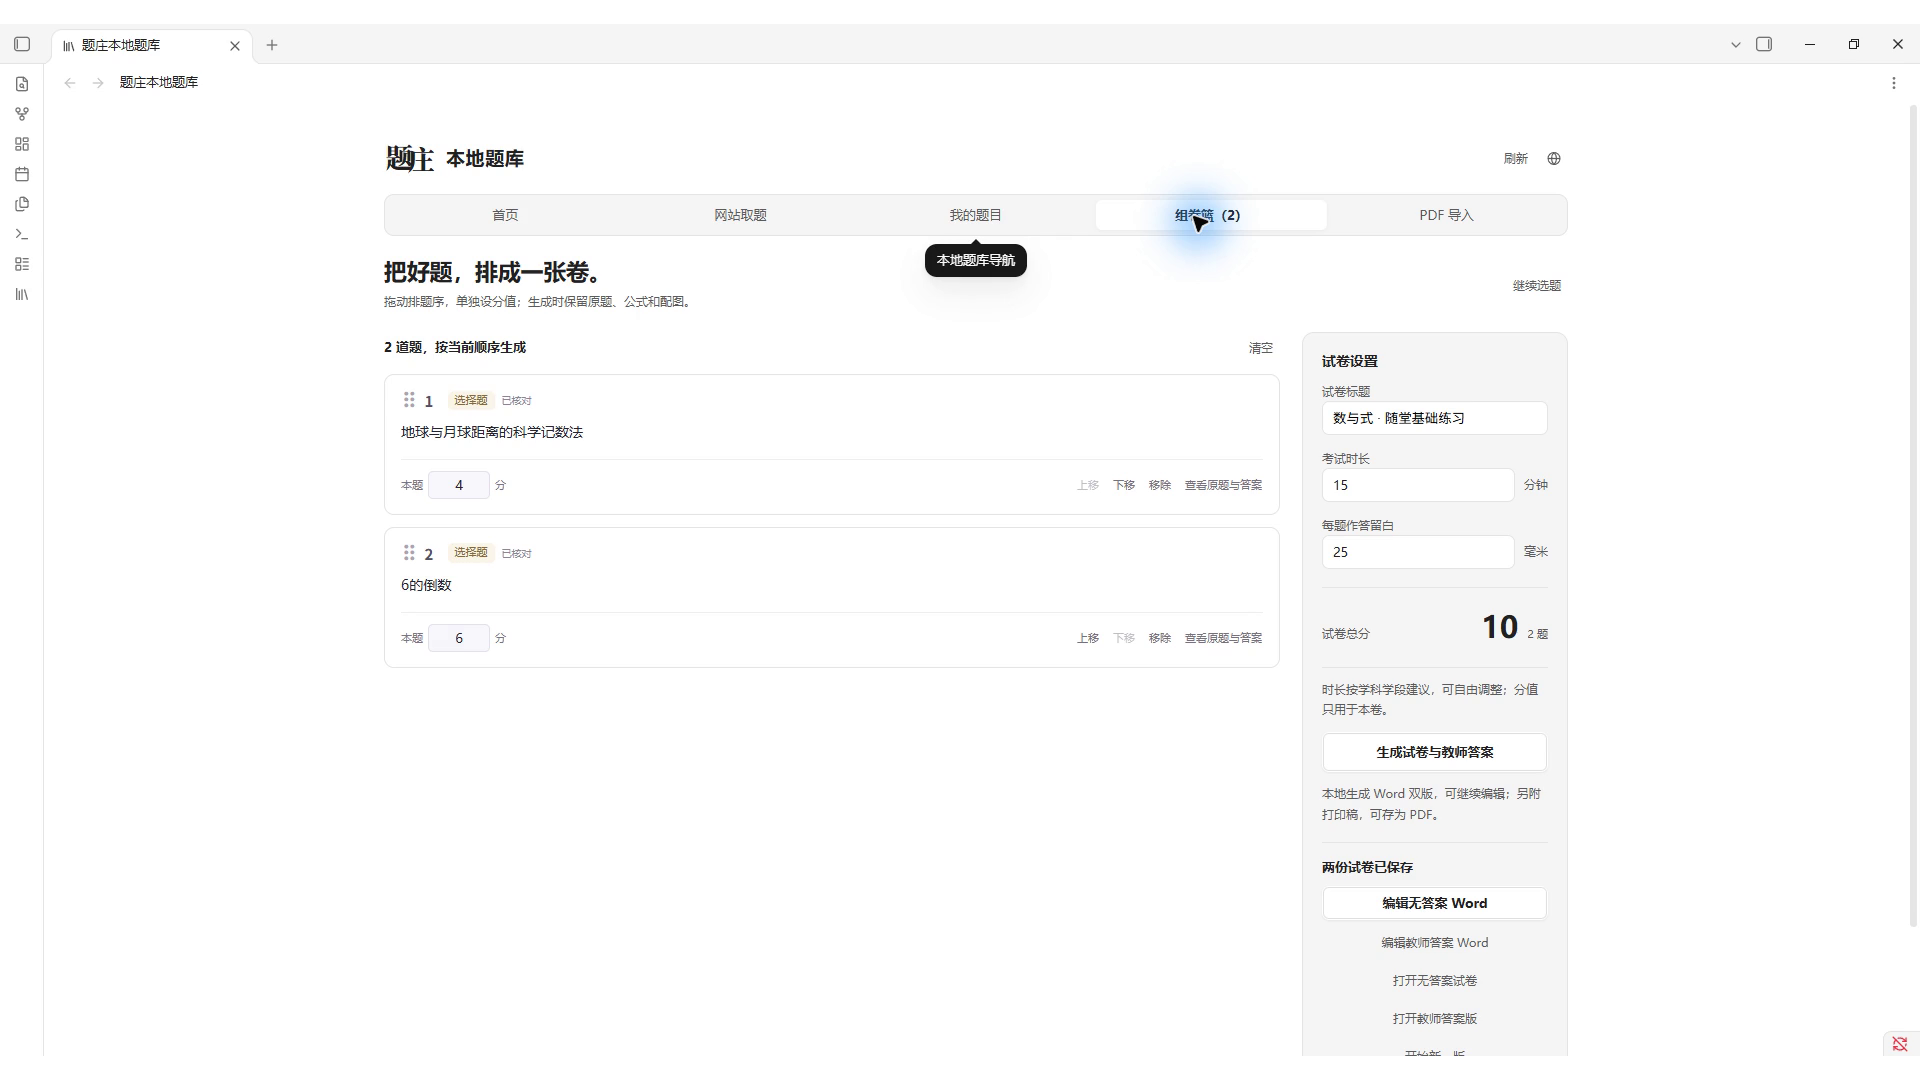1920x1080 pixels.
Task: Toggle the left sidebar panel icon
Action: (22, 44)
